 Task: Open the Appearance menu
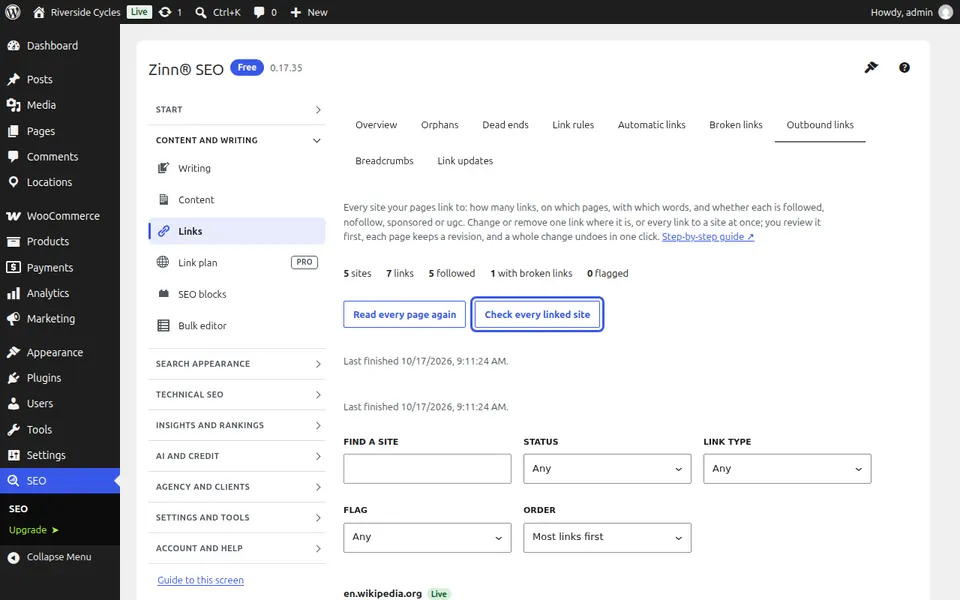click(x=60, y=352)
